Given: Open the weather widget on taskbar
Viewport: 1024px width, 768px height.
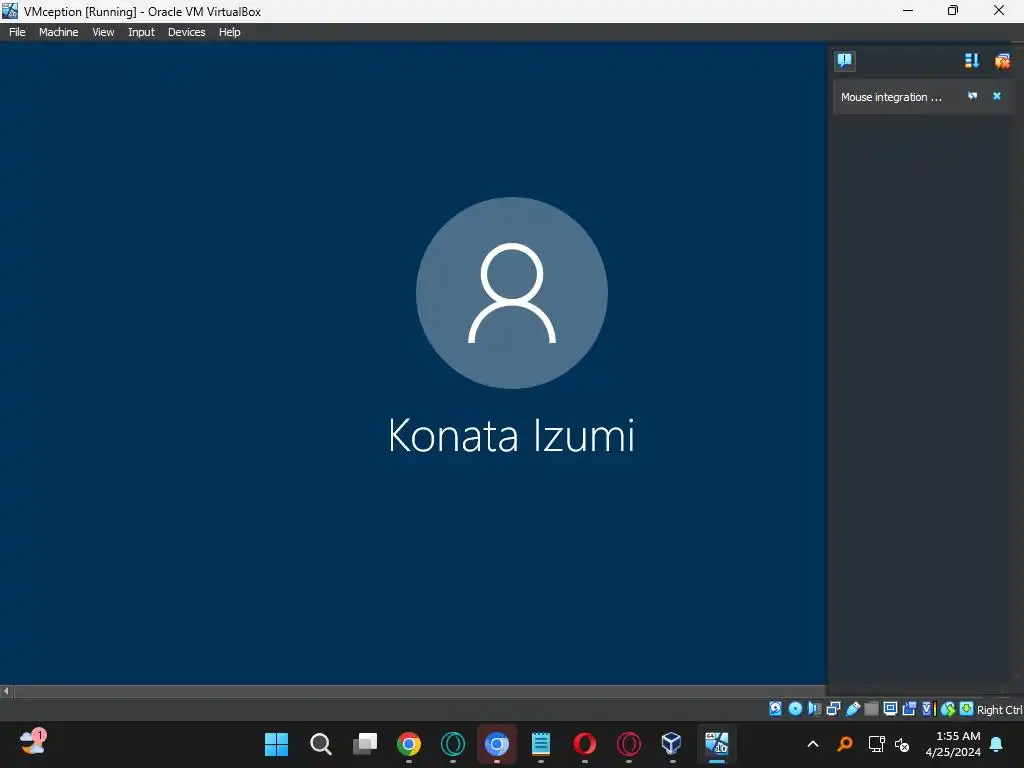Looking at the screenshot, I should click(32, 743).
